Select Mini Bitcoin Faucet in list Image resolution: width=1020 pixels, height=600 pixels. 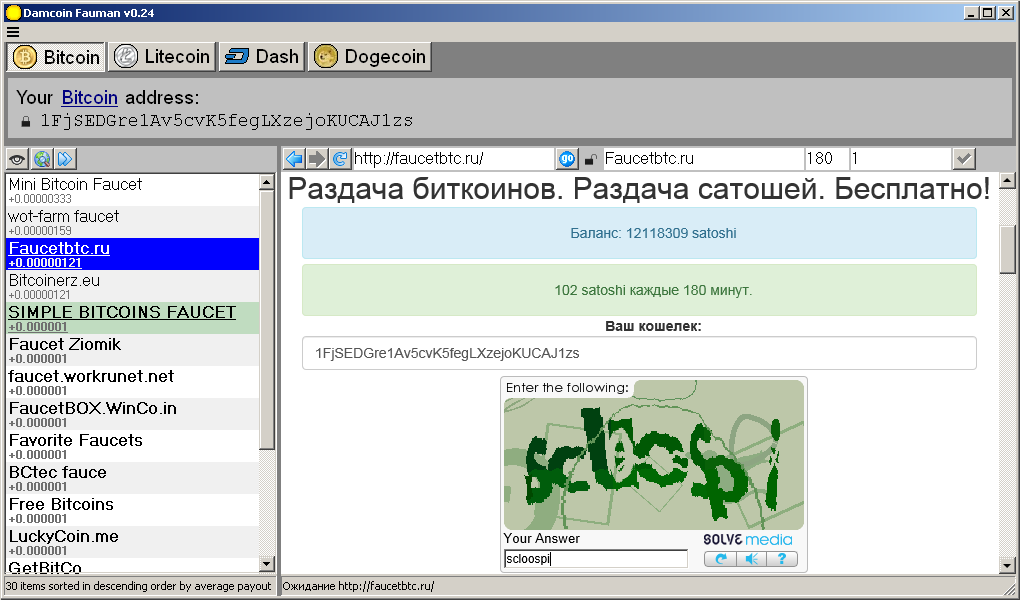[133, 190]
